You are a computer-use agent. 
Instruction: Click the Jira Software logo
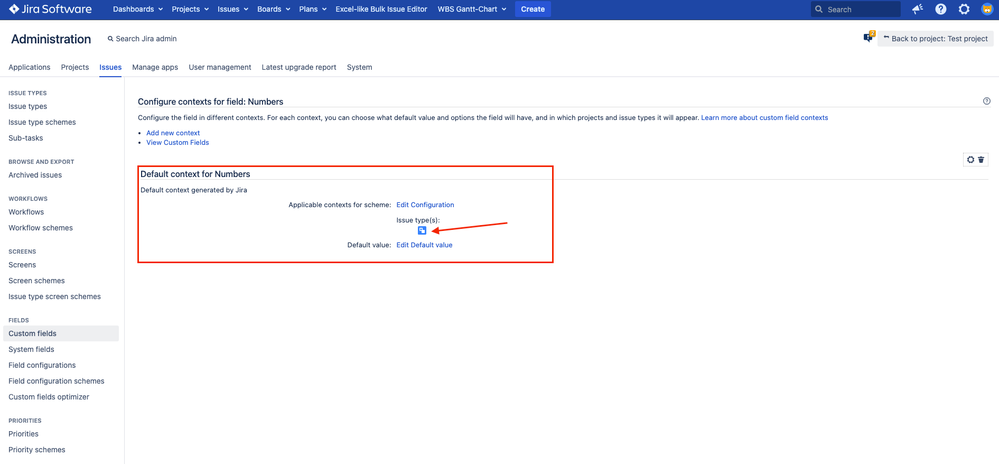click(x=50, y=9)
